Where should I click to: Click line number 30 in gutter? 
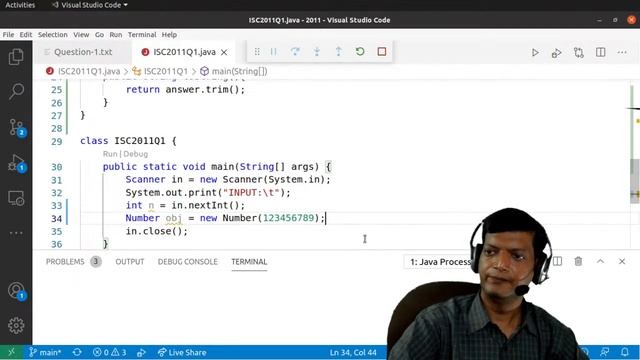coord(57,167)
